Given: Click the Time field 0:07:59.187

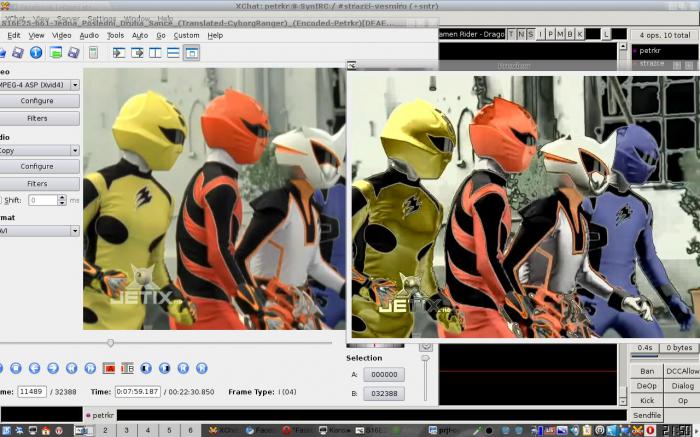Looking at the screenshot, I should coord(138,391).
